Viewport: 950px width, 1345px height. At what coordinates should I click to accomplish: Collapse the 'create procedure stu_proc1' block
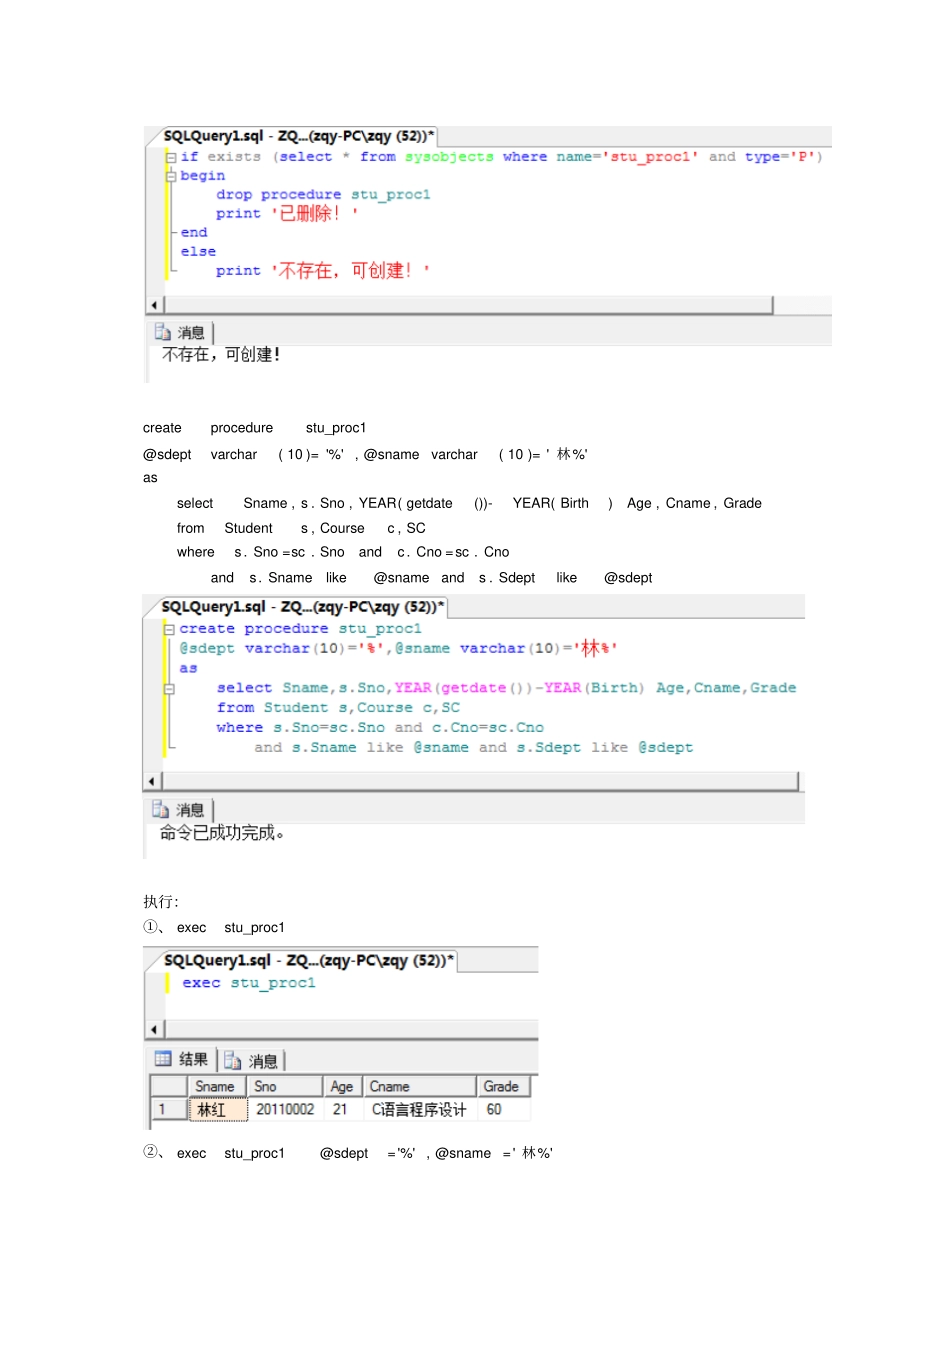170,629
